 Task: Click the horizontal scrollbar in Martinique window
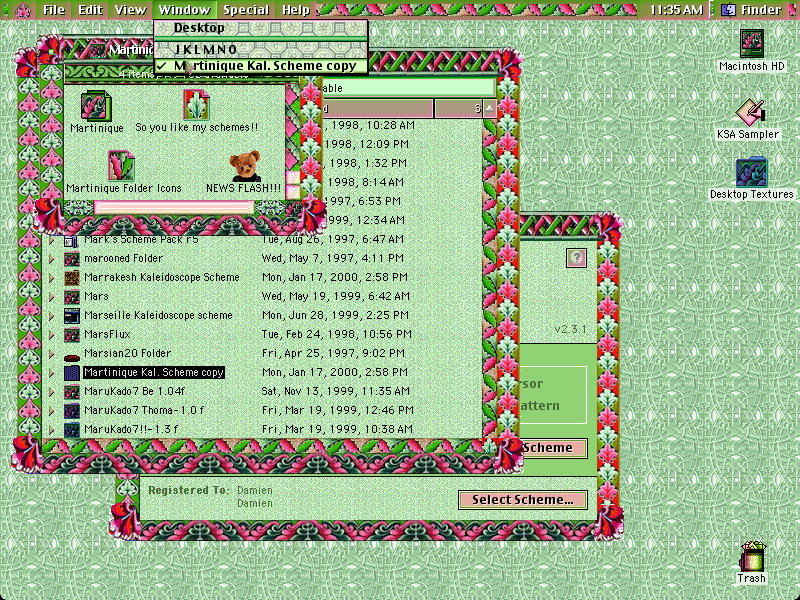173,207
